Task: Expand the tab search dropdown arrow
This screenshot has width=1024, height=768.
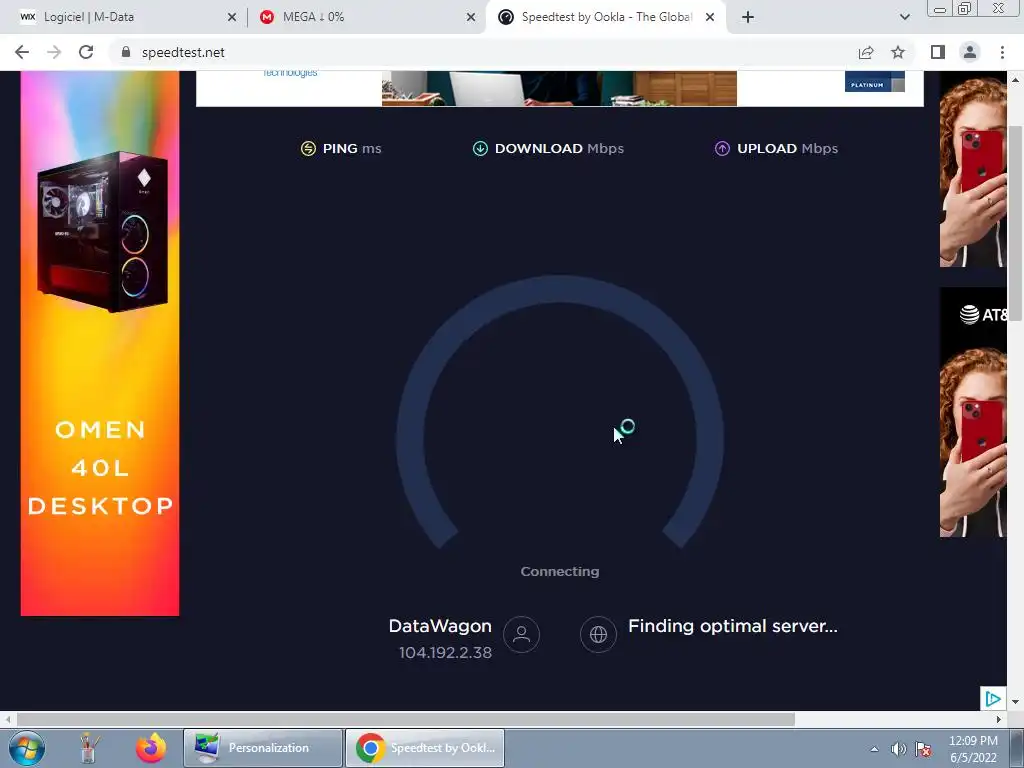Action: [x=904, y=17]
